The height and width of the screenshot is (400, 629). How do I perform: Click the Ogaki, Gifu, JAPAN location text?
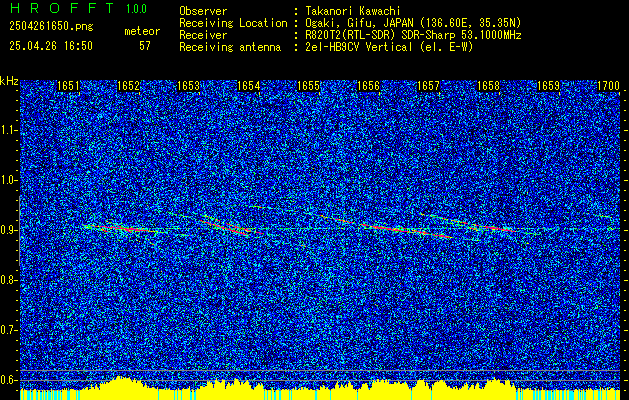[x=413, y=23]
